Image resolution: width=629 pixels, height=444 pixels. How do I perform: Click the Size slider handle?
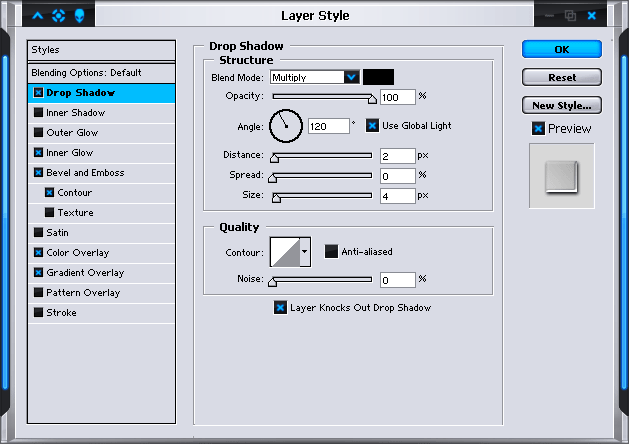[276, 197]
